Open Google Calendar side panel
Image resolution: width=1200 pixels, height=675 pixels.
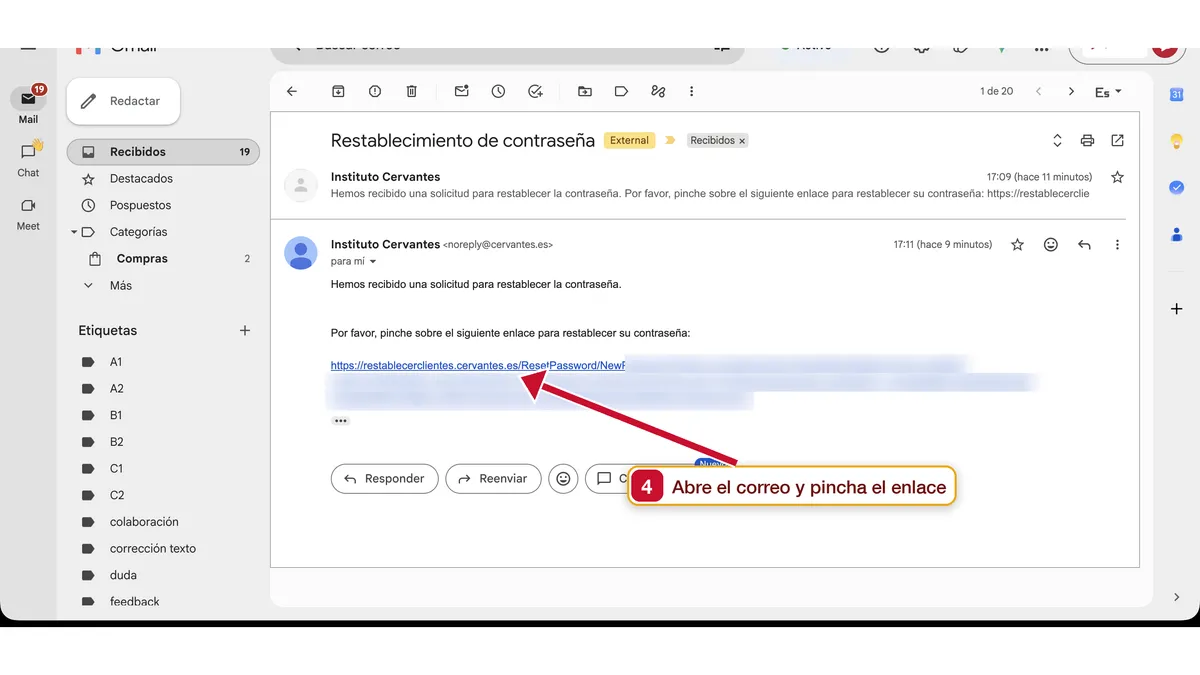[1177, 95]
